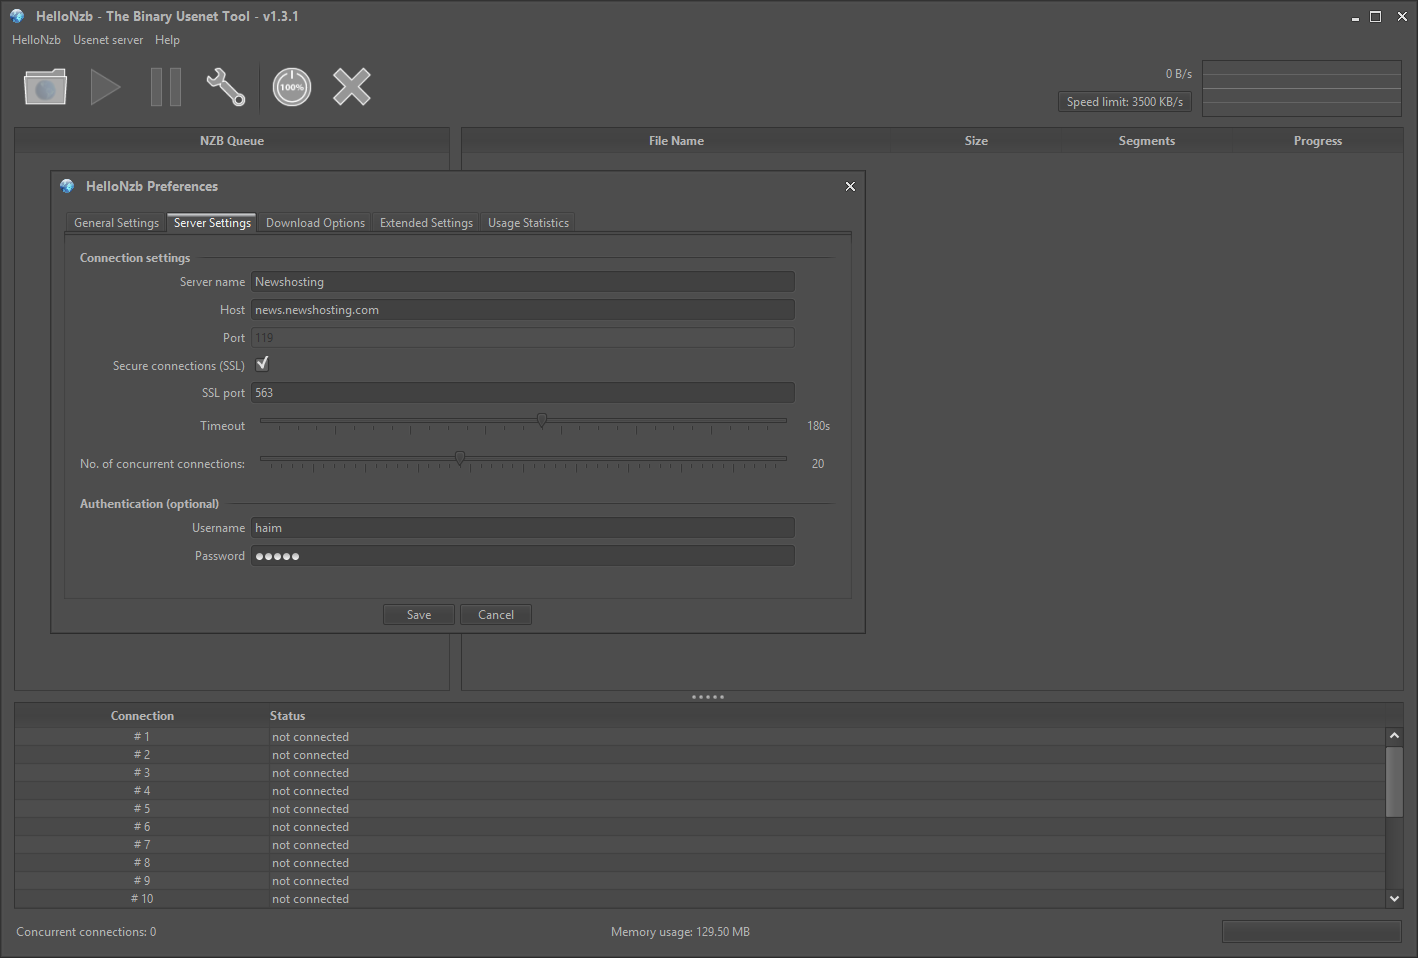Click the 100% speed limit toggle icon

coord(292,87)
